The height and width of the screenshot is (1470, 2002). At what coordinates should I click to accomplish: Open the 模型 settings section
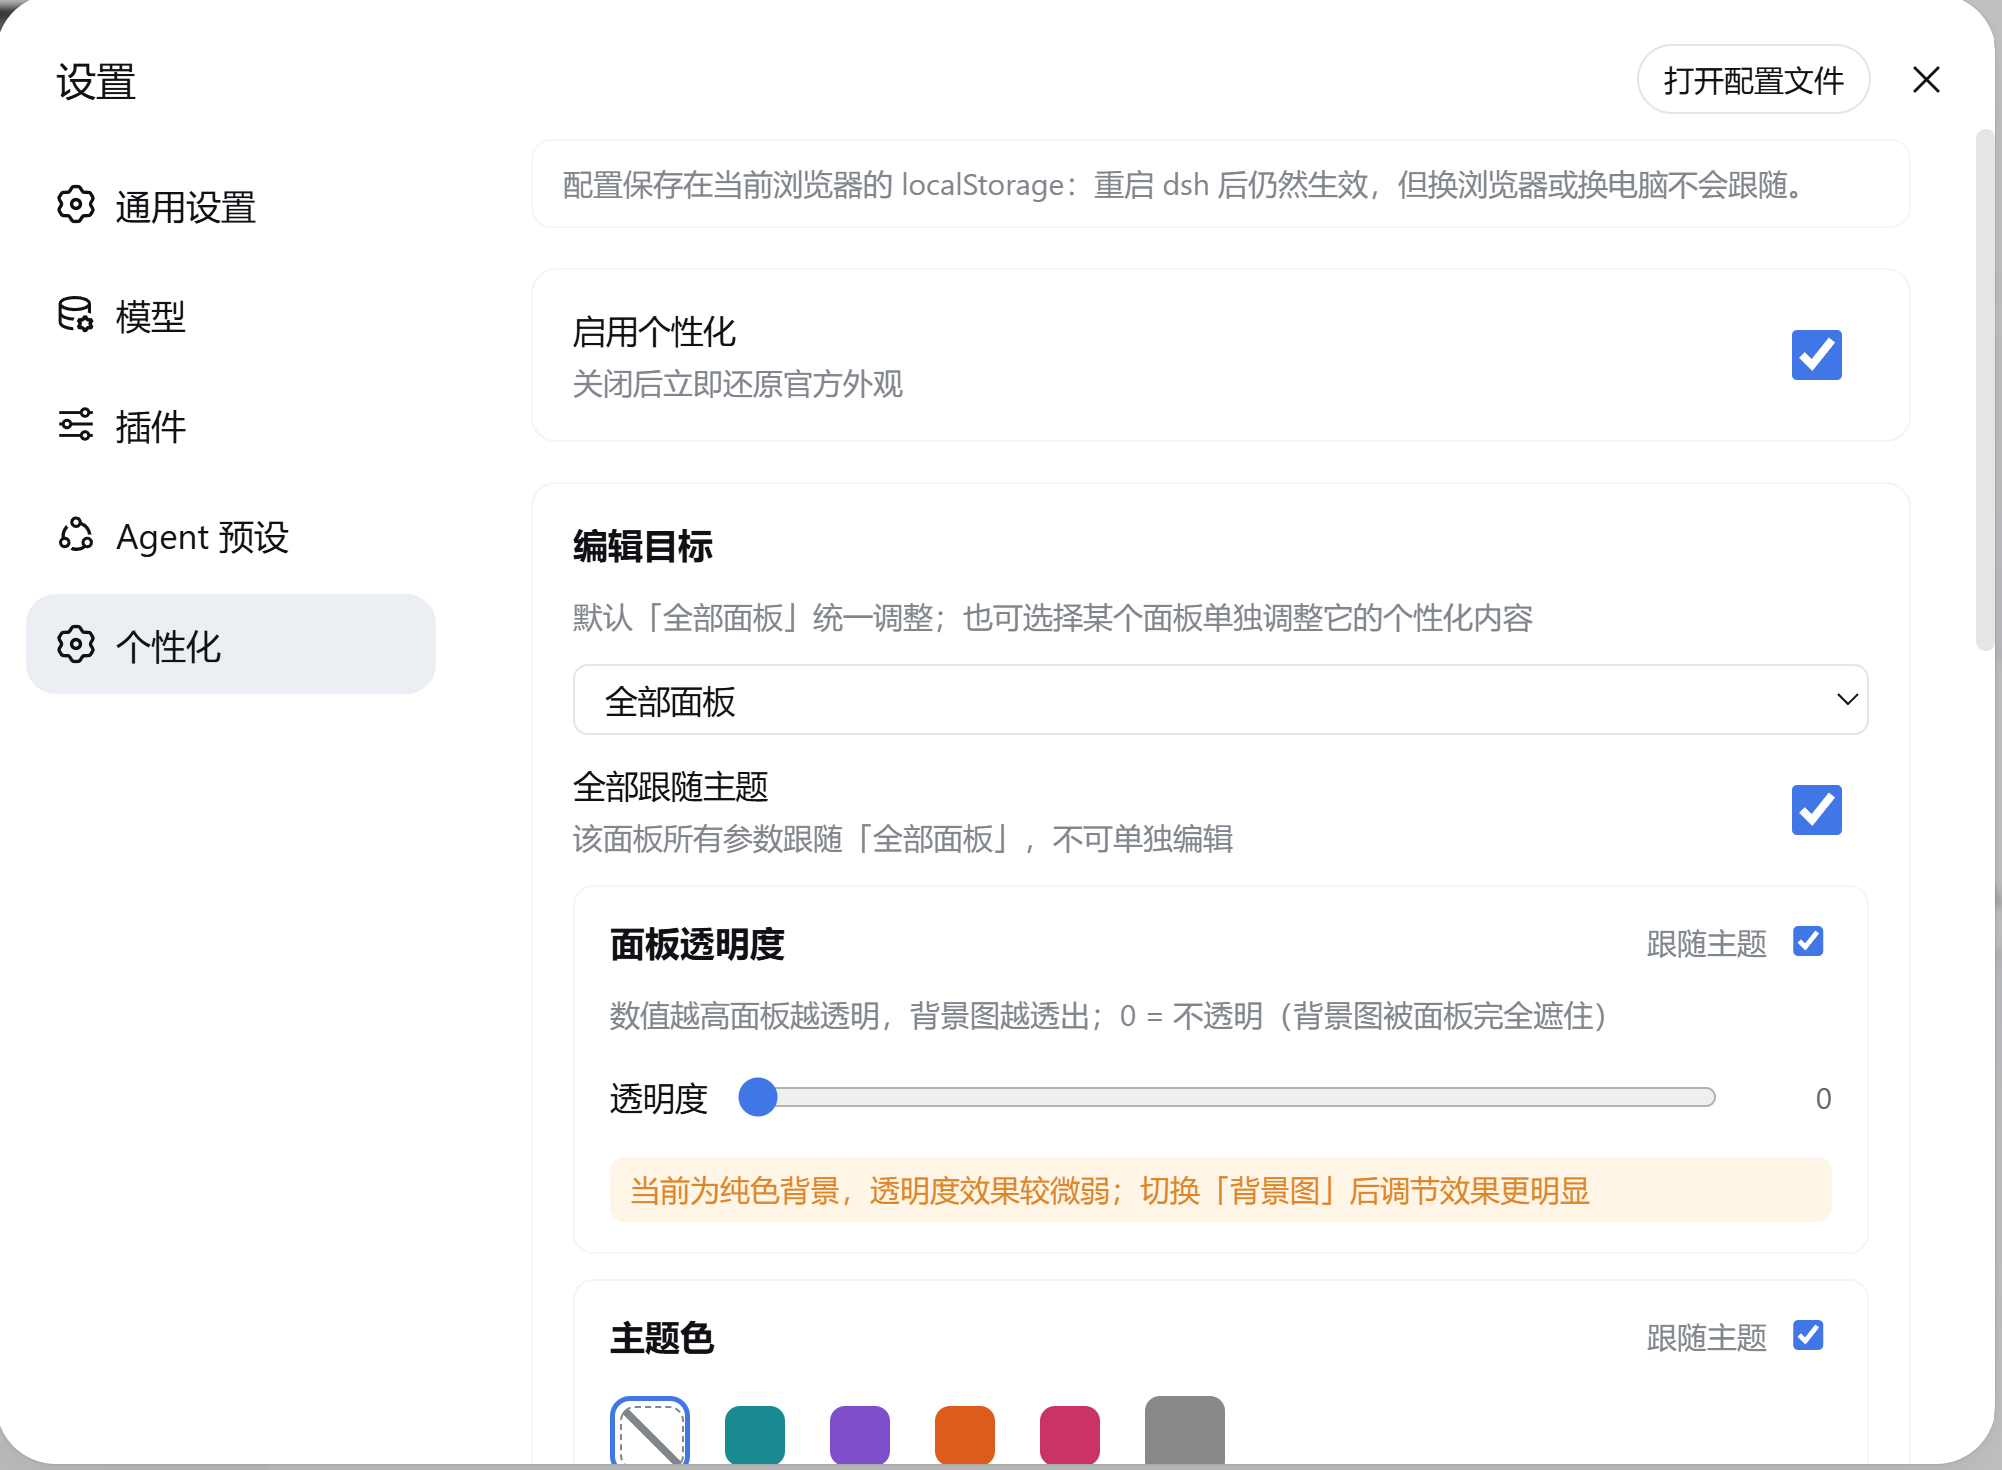click(231, 315)
